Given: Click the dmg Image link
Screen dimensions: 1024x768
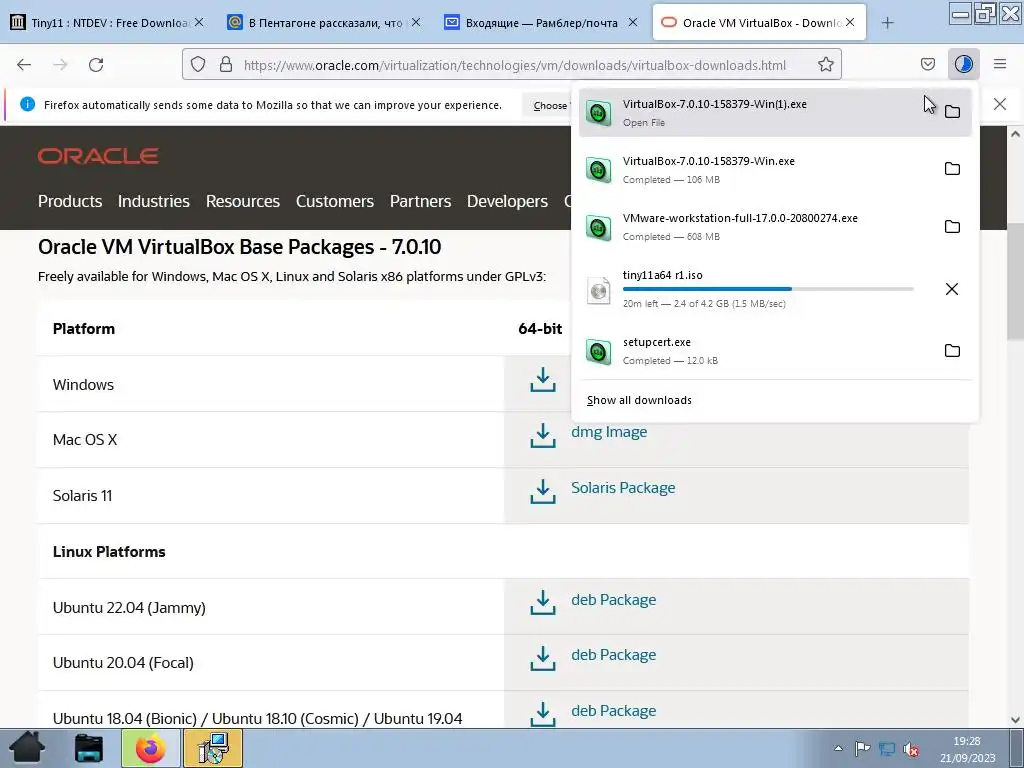Looking at the screenshot, I should [x=609, y=432].
